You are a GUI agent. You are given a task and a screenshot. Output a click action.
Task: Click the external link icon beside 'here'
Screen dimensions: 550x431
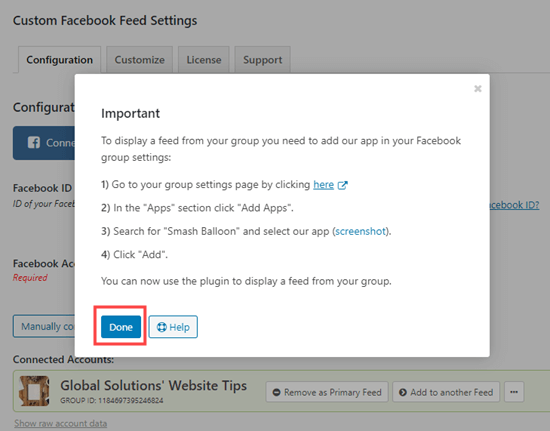point(342,185)
